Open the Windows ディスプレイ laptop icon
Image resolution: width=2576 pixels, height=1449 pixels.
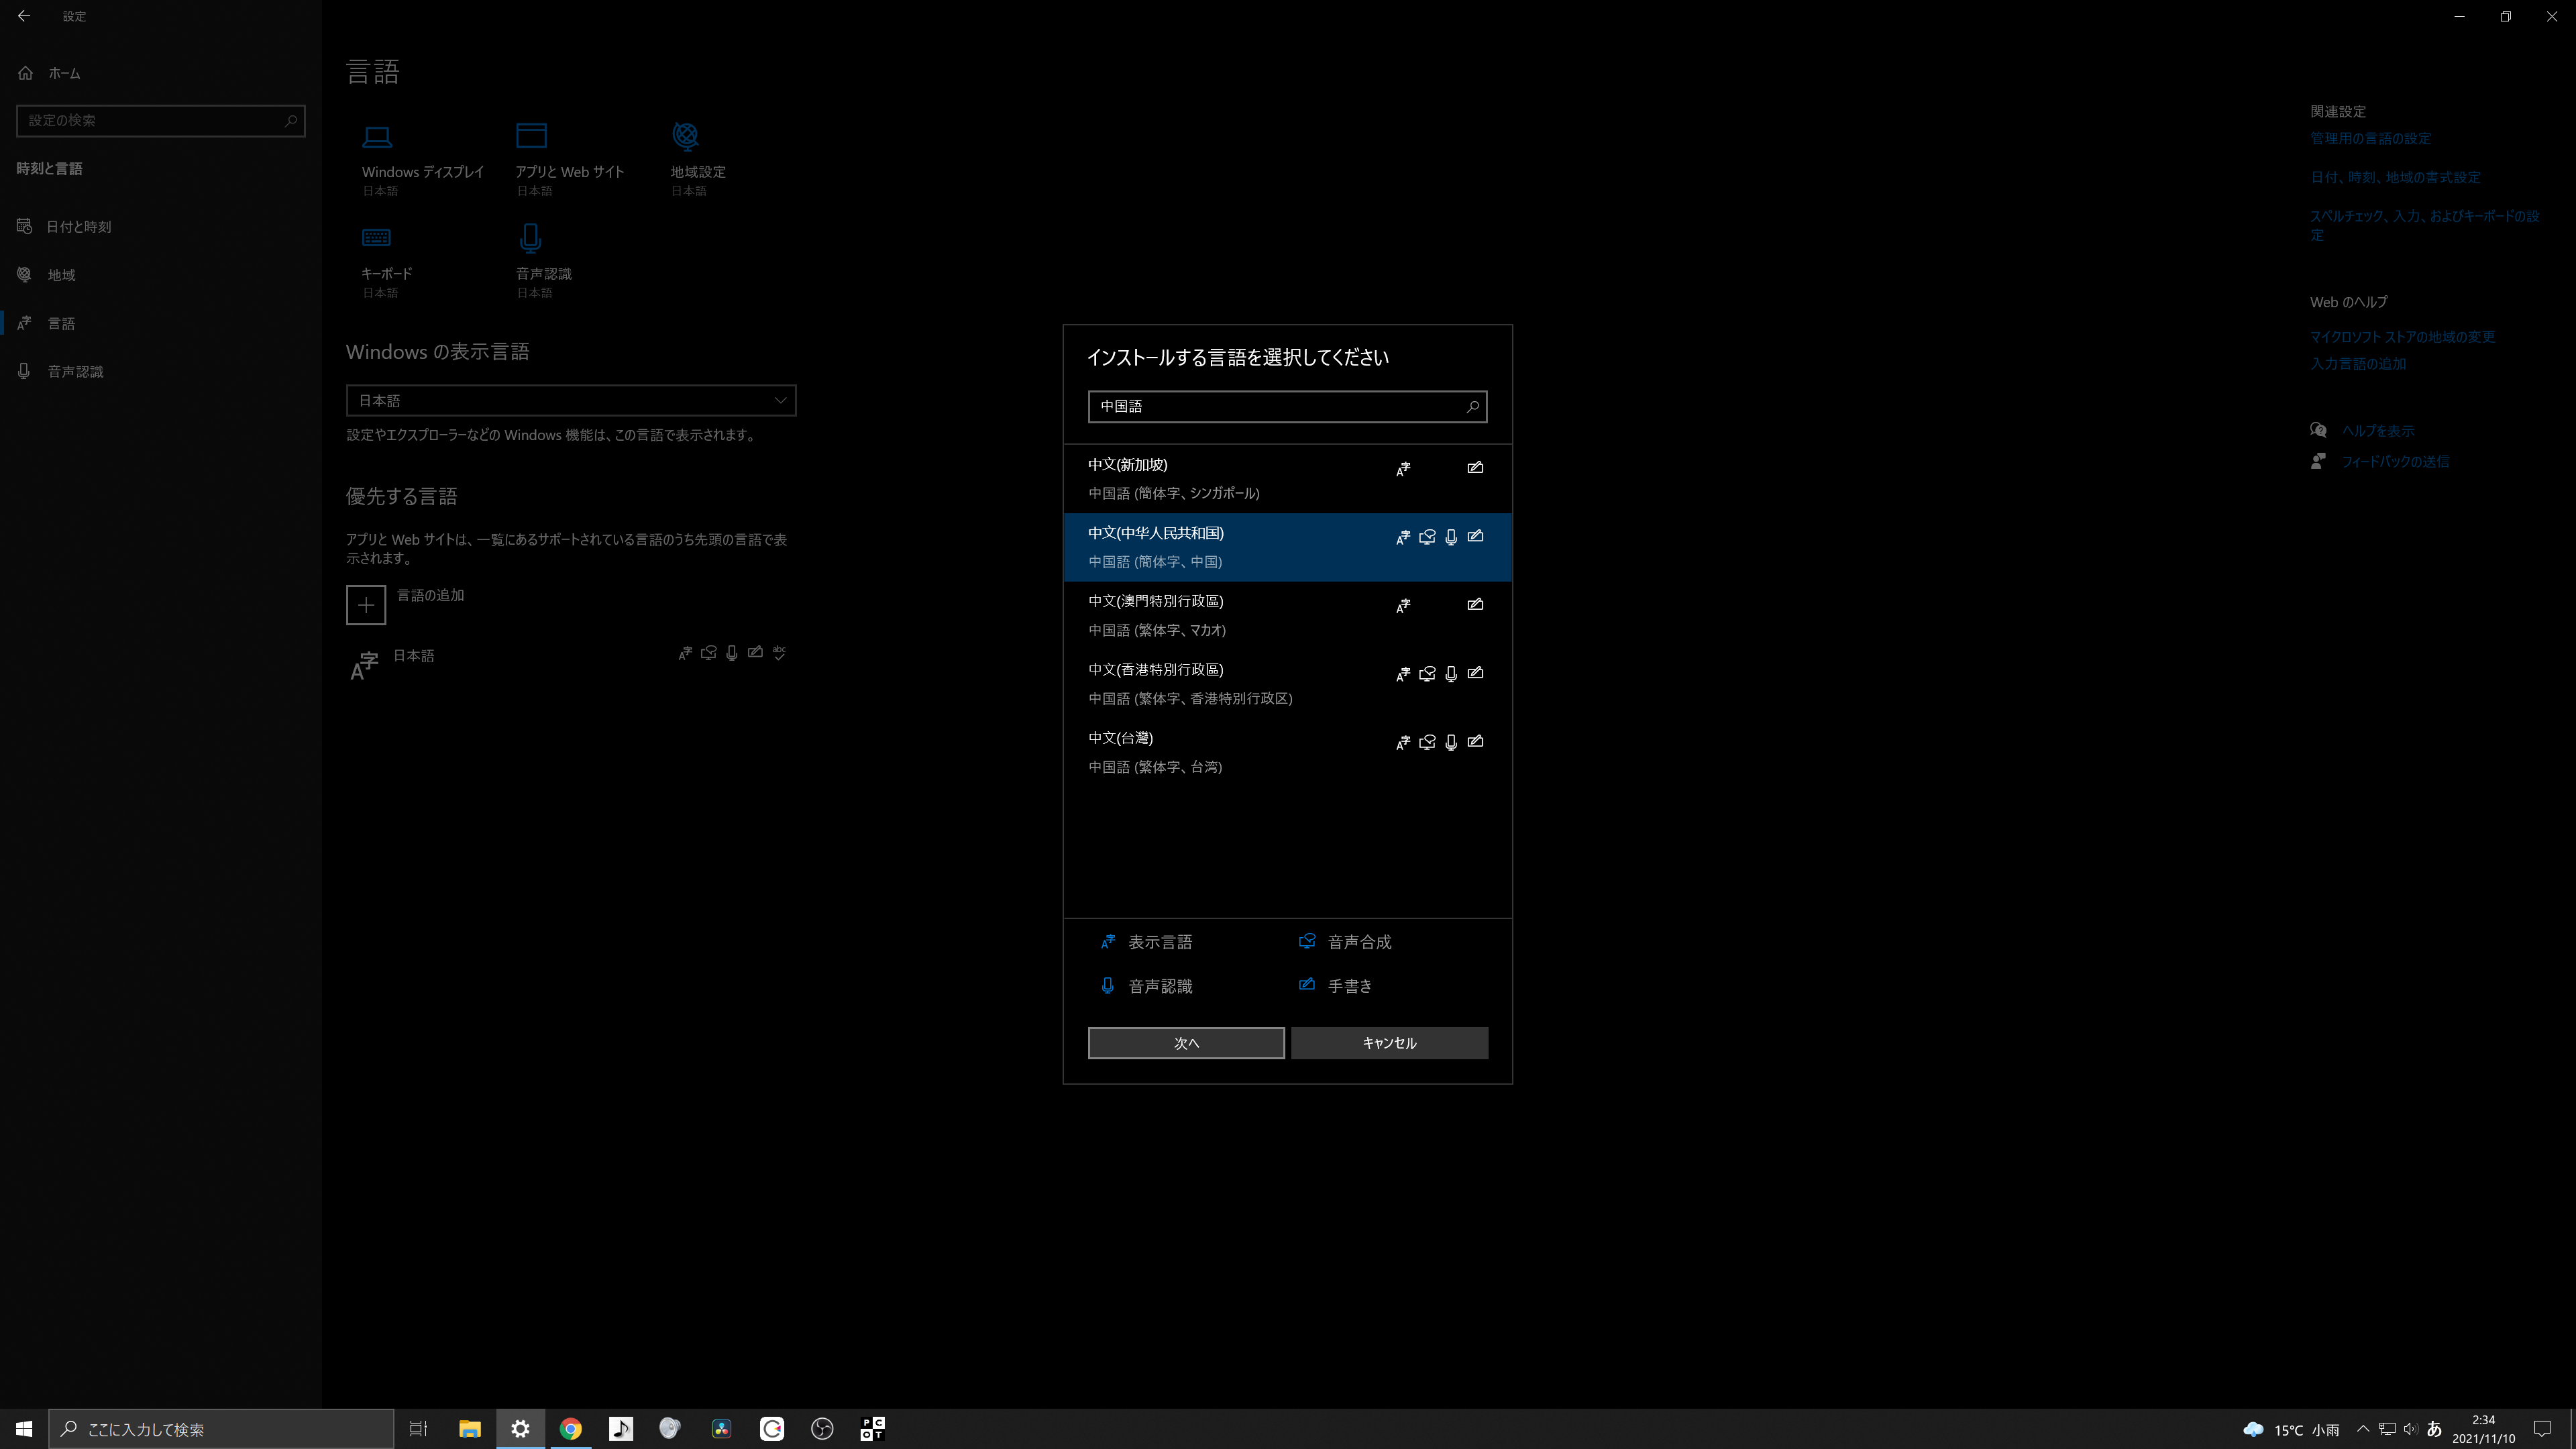tap(377, 136)
